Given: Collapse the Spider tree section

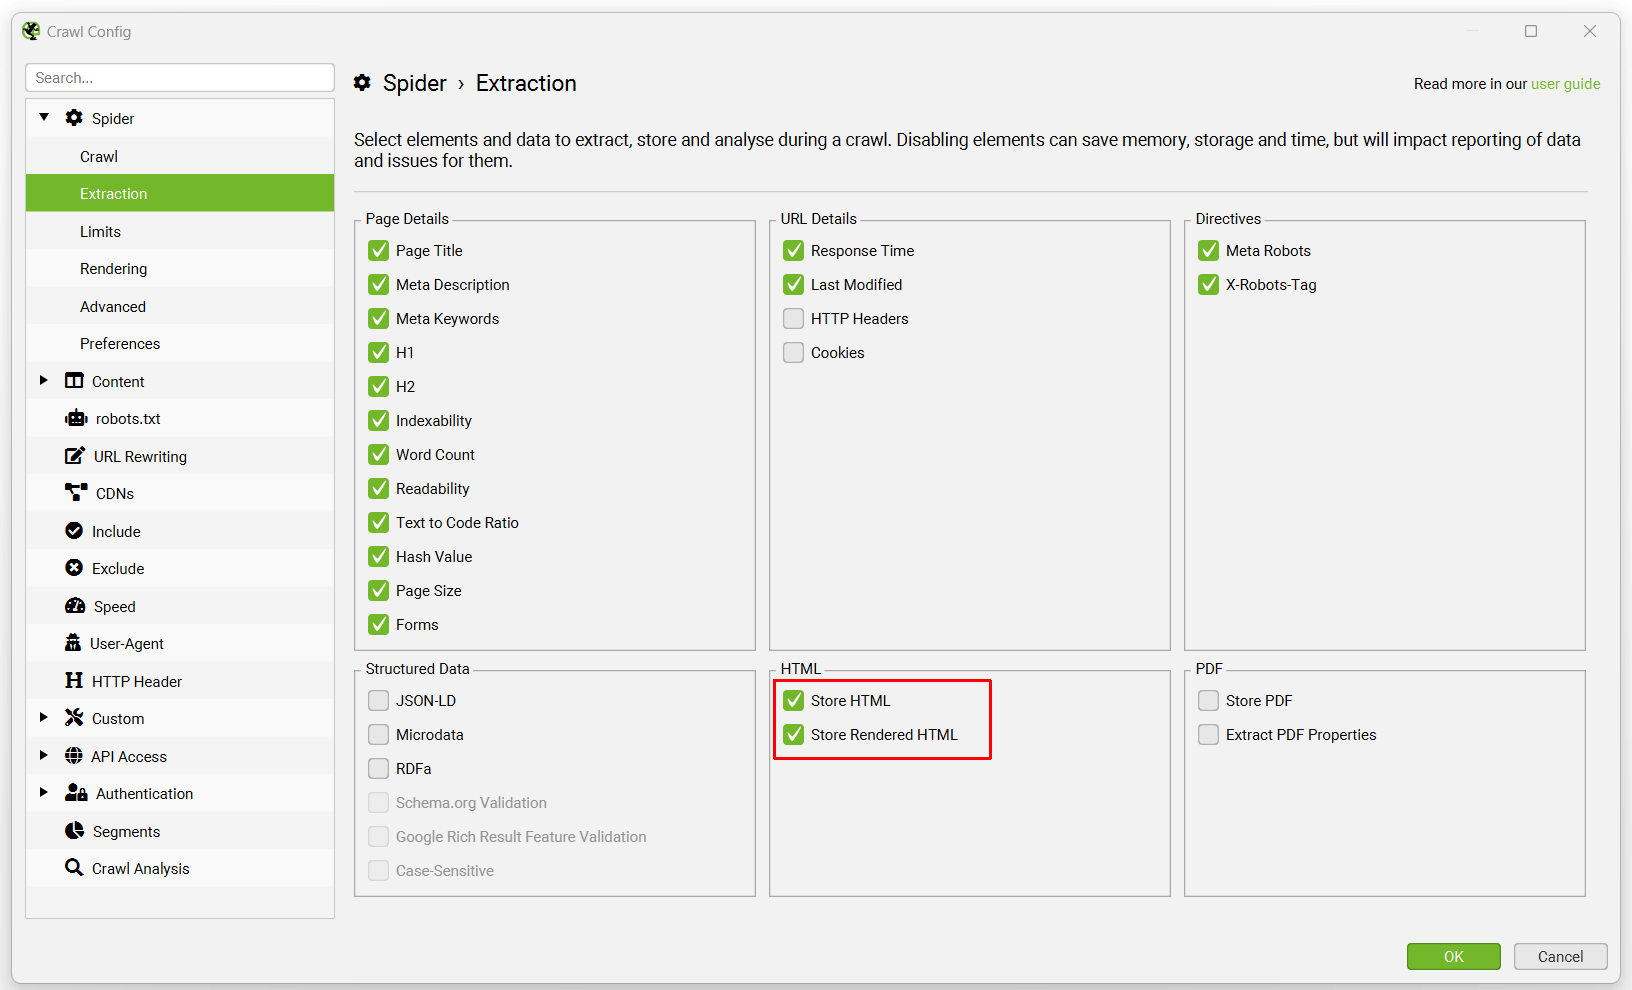Looking at the screenshot, I should [44, 117].
